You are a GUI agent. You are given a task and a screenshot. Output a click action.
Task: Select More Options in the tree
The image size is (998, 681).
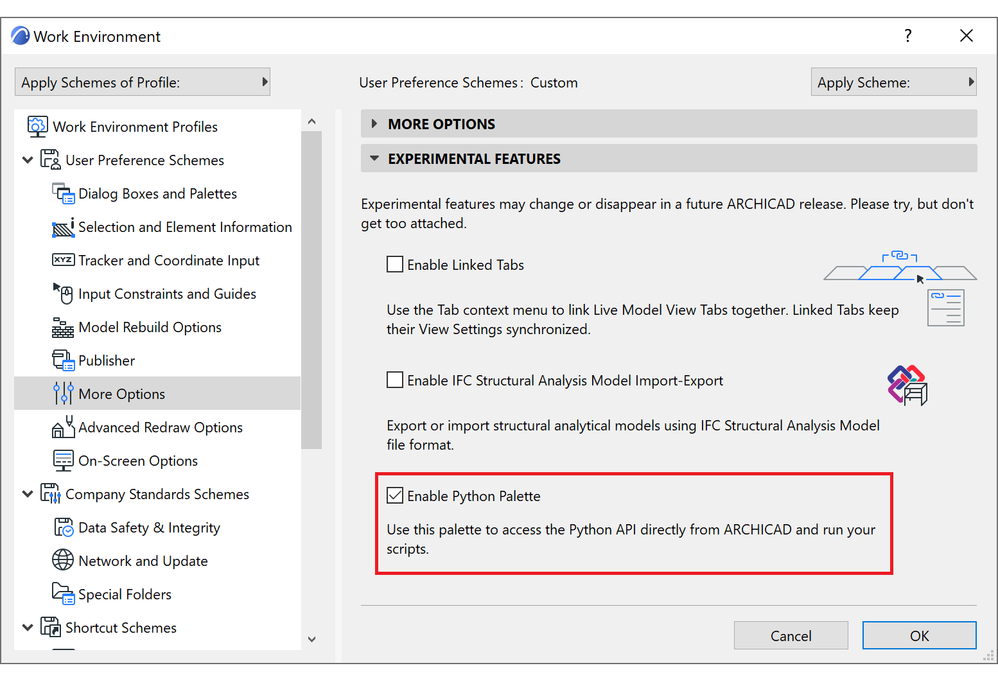pyautogui.click(x=157, y=393)
